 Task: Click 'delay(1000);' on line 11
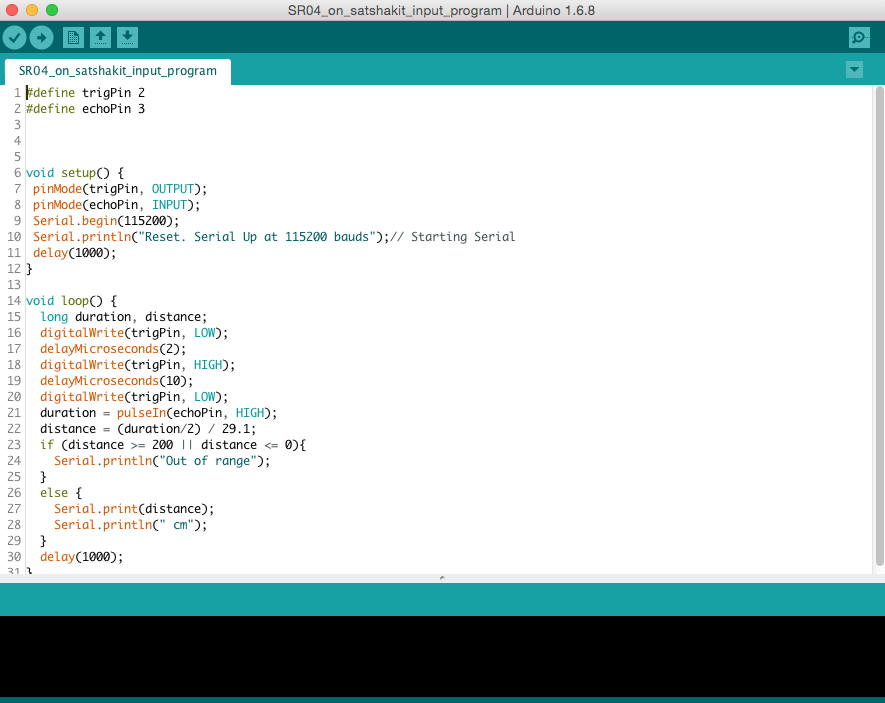tap(75, 253)
